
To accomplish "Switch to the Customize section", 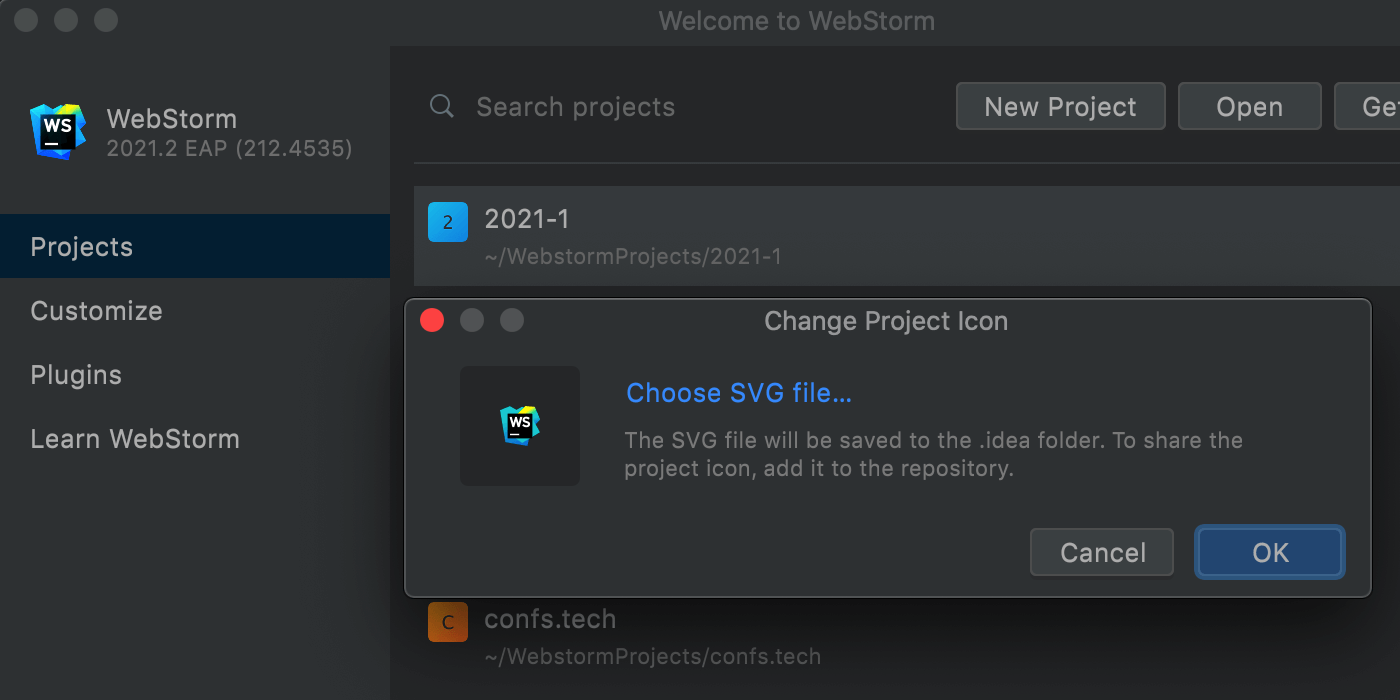I will (96, 311).
